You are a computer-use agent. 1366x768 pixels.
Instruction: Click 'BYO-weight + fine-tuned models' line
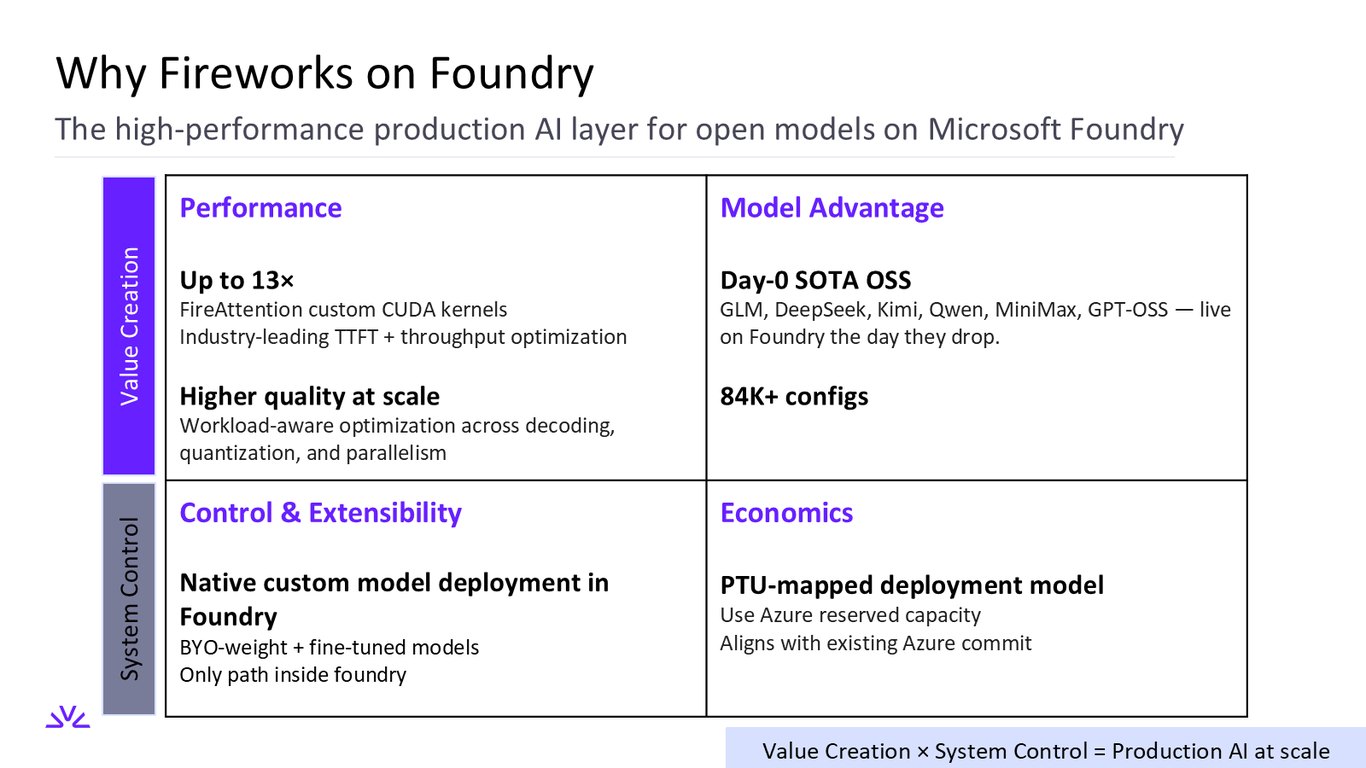click(x=329, y=648)
